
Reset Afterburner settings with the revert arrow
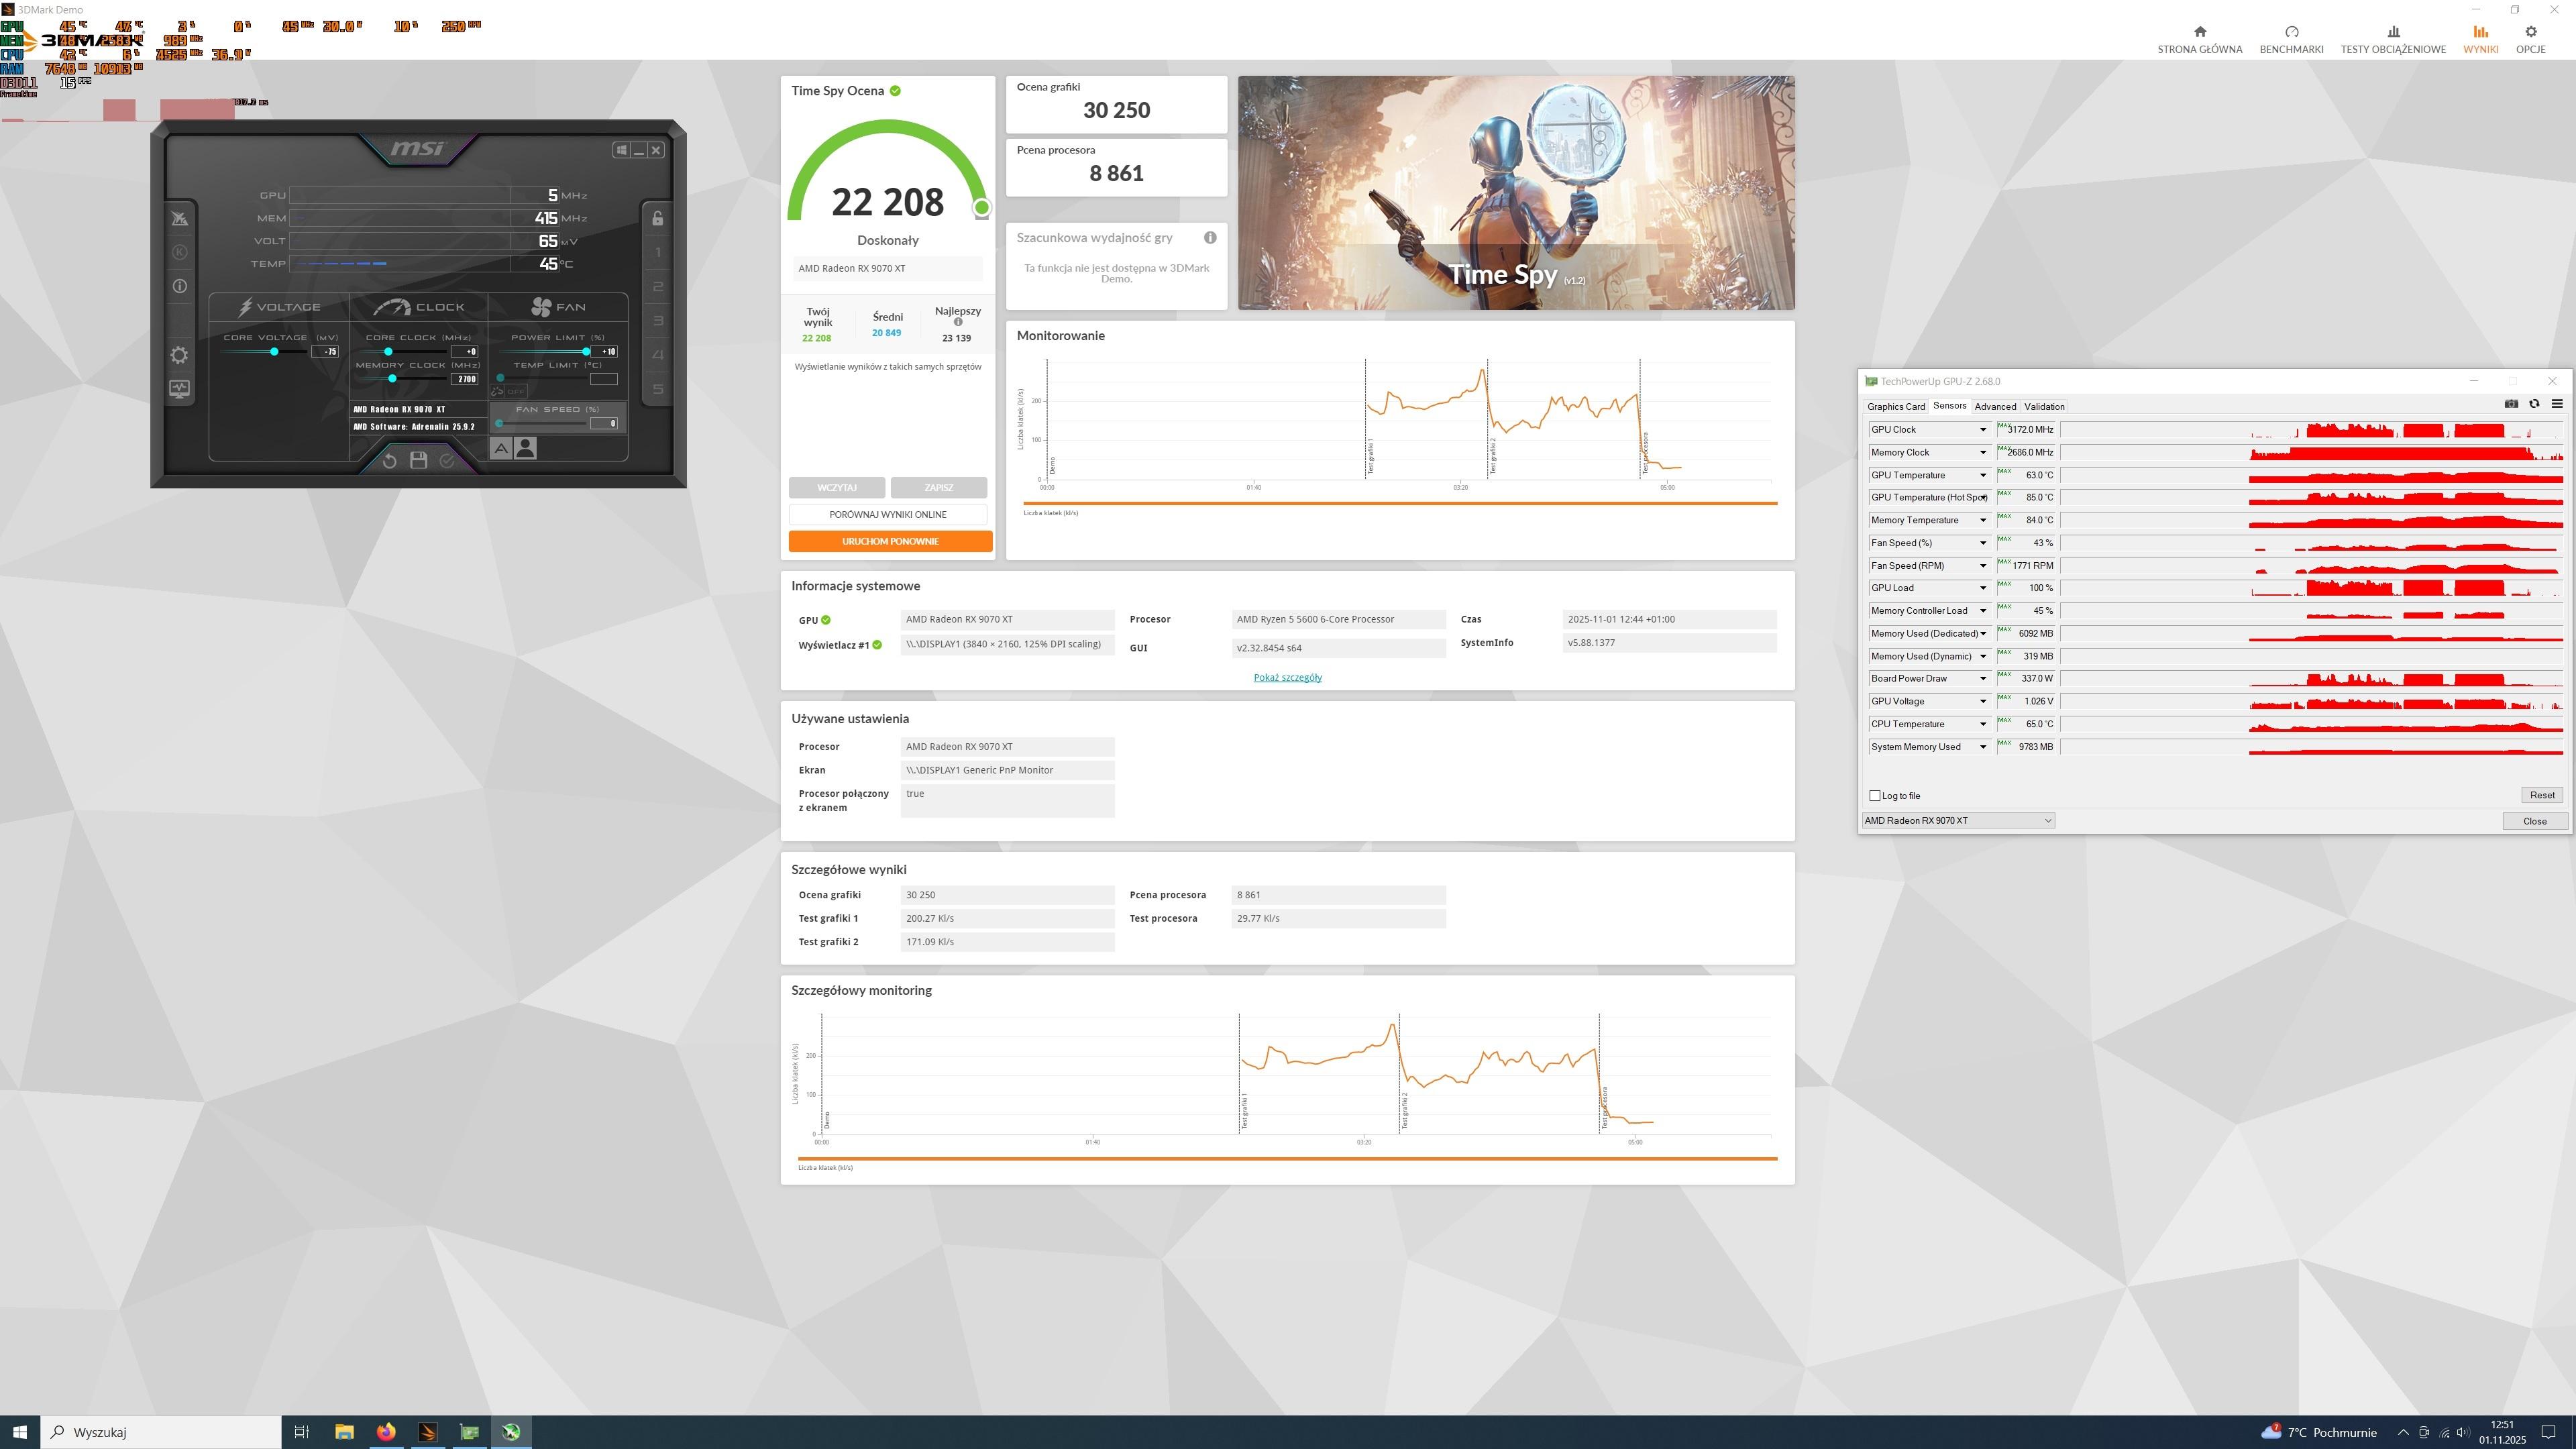(x=390, y=460)
